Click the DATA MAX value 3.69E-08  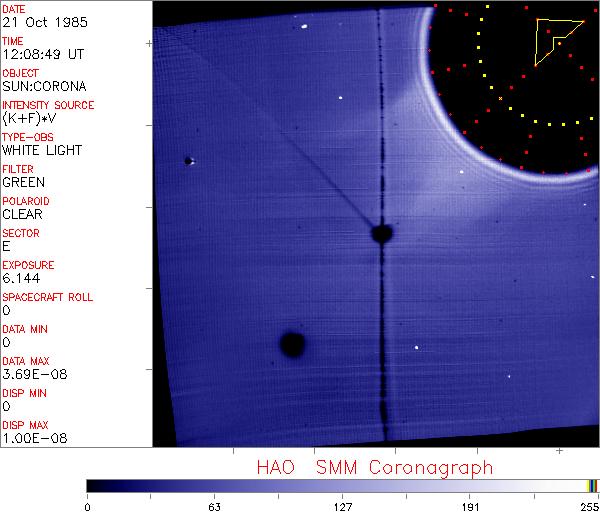click(x=31, y=374)
